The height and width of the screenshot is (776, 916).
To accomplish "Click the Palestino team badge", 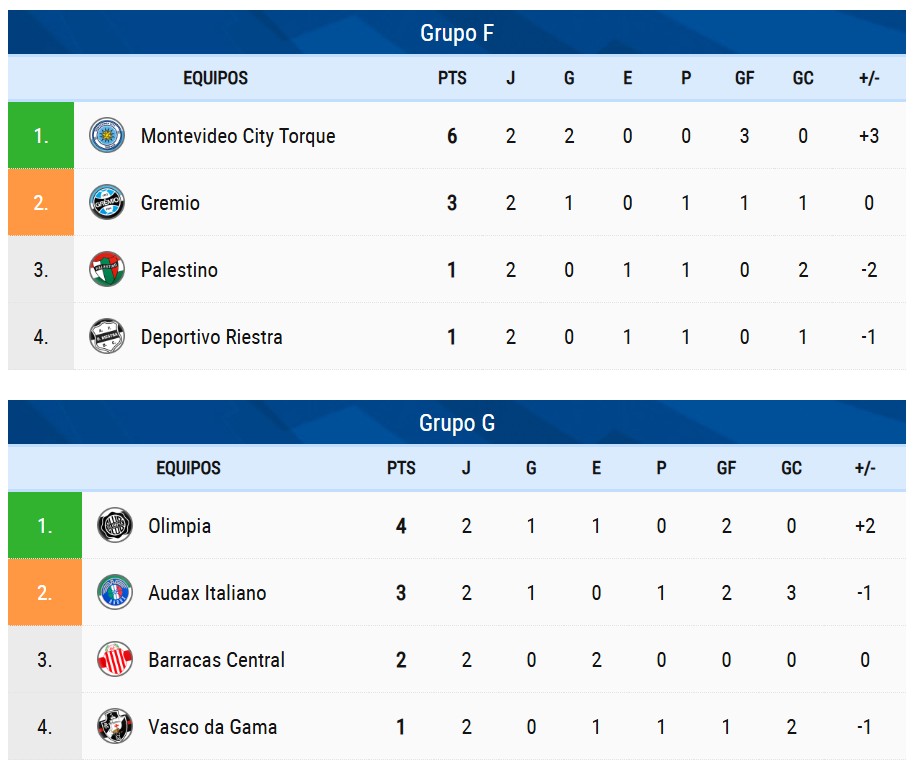I will (107, 270).
